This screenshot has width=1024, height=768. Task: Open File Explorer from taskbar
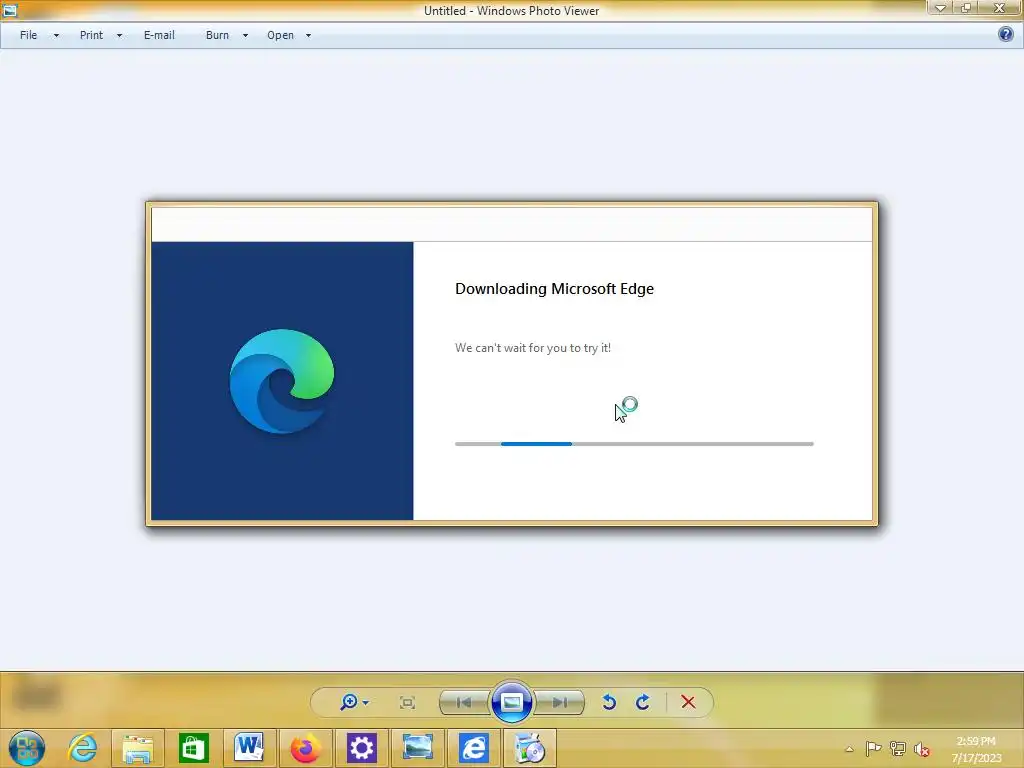(x=138, y=748)
